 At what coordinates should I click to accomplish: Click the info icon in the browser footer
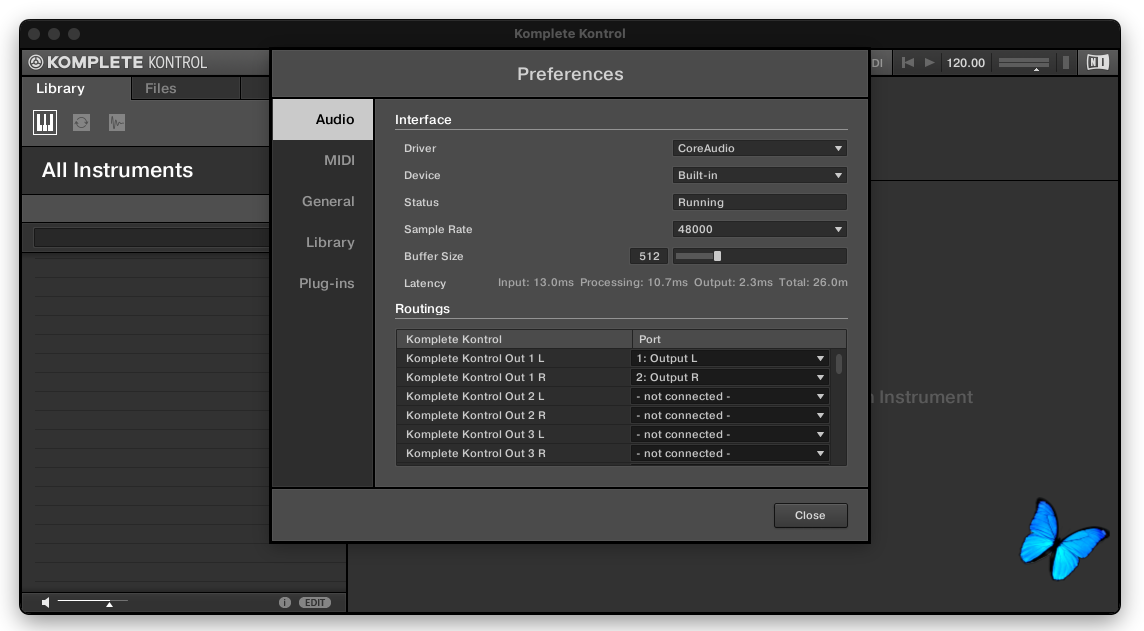(285, 603)
